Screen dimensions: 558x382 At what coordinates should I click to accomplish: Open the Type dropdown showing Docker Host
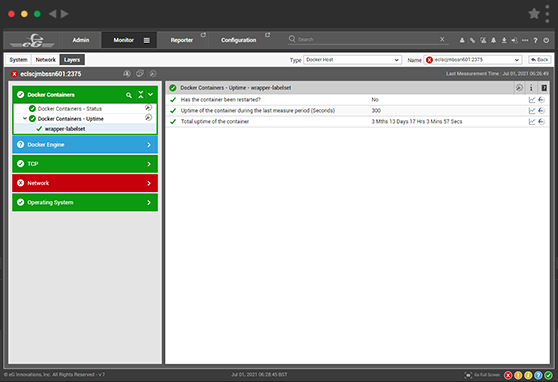tap(352, 60)
